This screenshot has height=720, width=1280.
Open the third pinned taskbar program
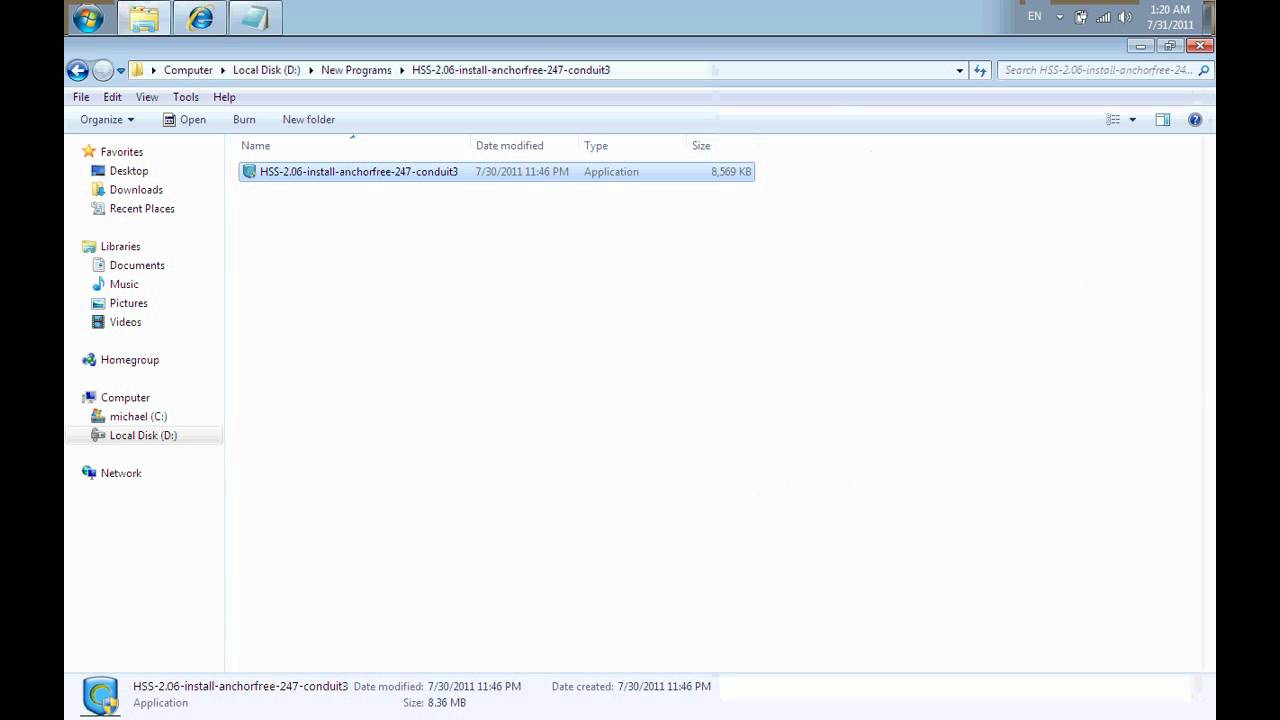pyautogui.click(x=255, y=18)
